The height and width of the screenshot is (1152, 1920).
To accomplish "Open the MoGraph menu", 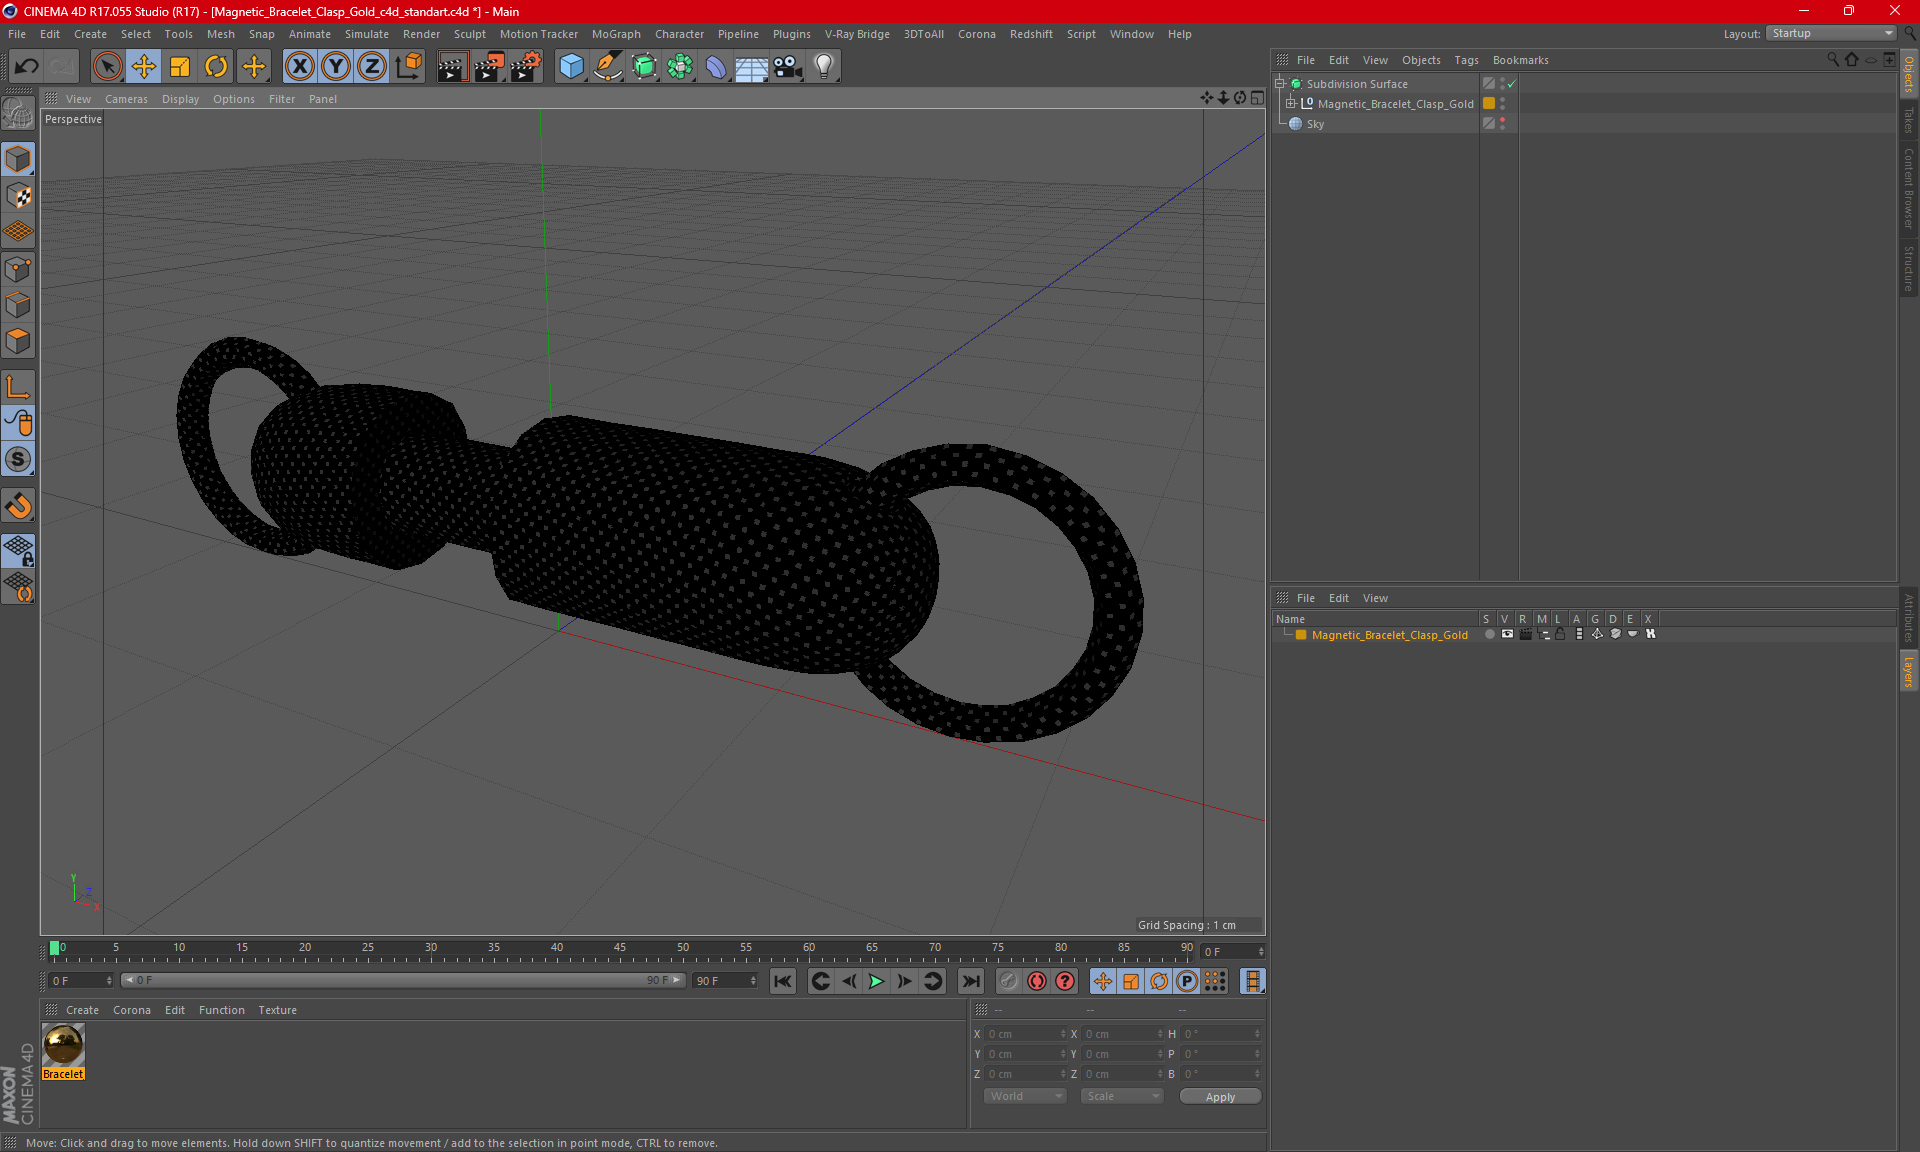I will click(x=615, y=34).
